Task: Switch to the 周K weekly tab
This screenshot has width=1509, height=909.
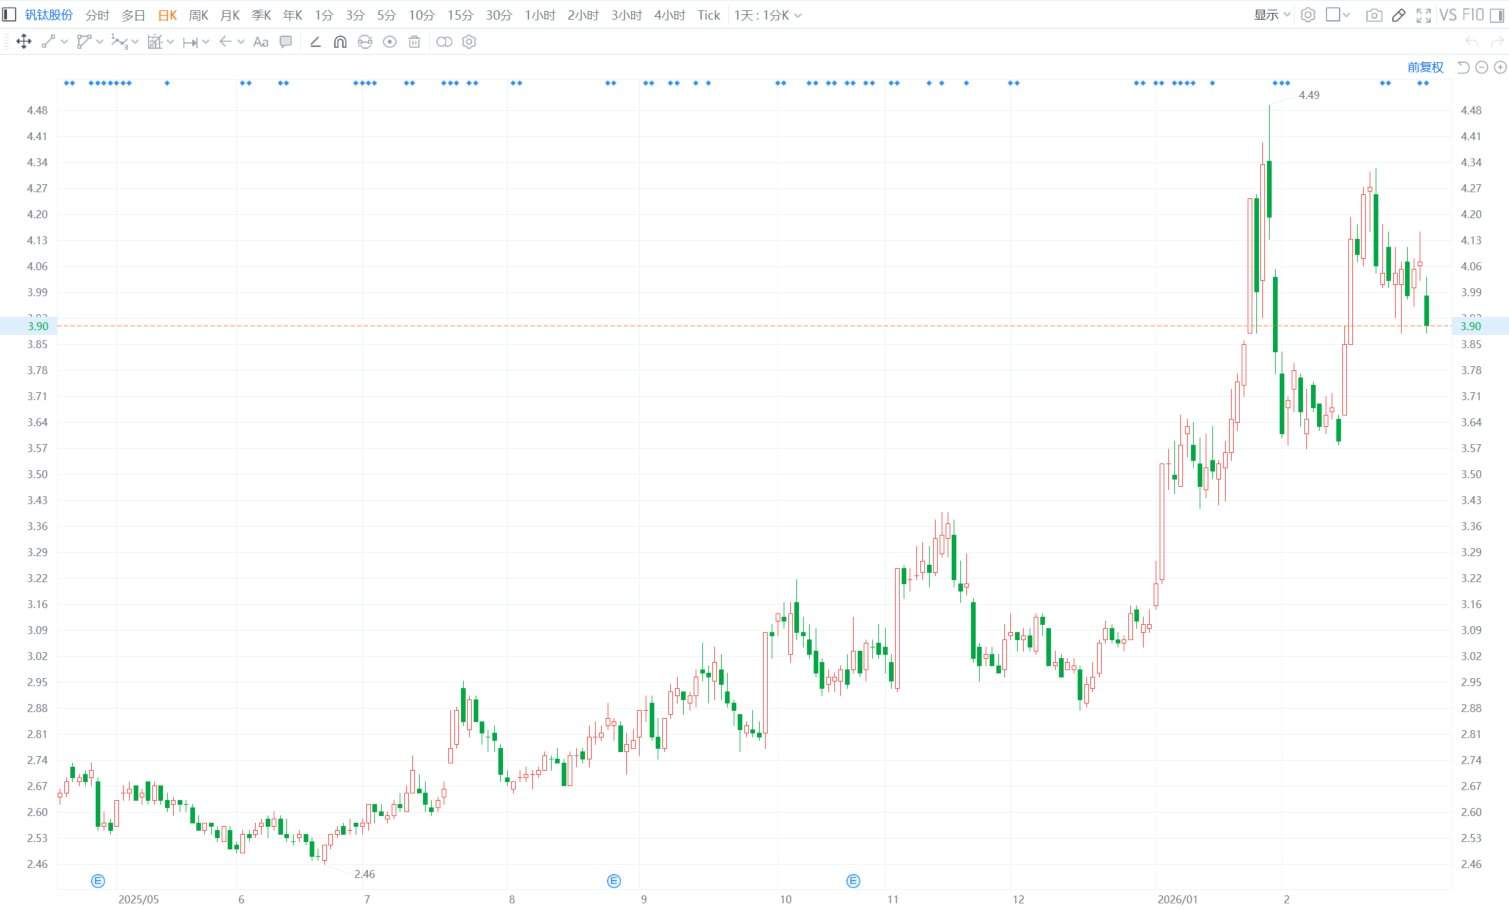Action: [199, 15]
